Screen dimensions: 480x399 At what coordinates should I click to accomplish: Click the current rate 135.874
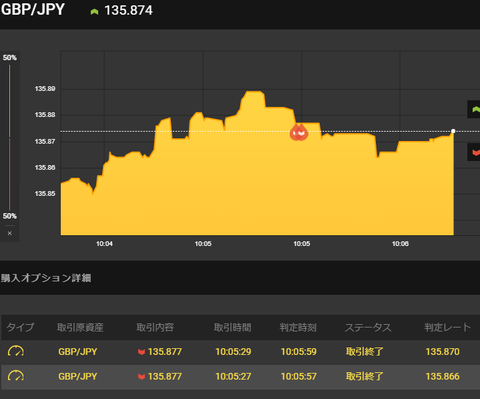[x=128, y=10]
